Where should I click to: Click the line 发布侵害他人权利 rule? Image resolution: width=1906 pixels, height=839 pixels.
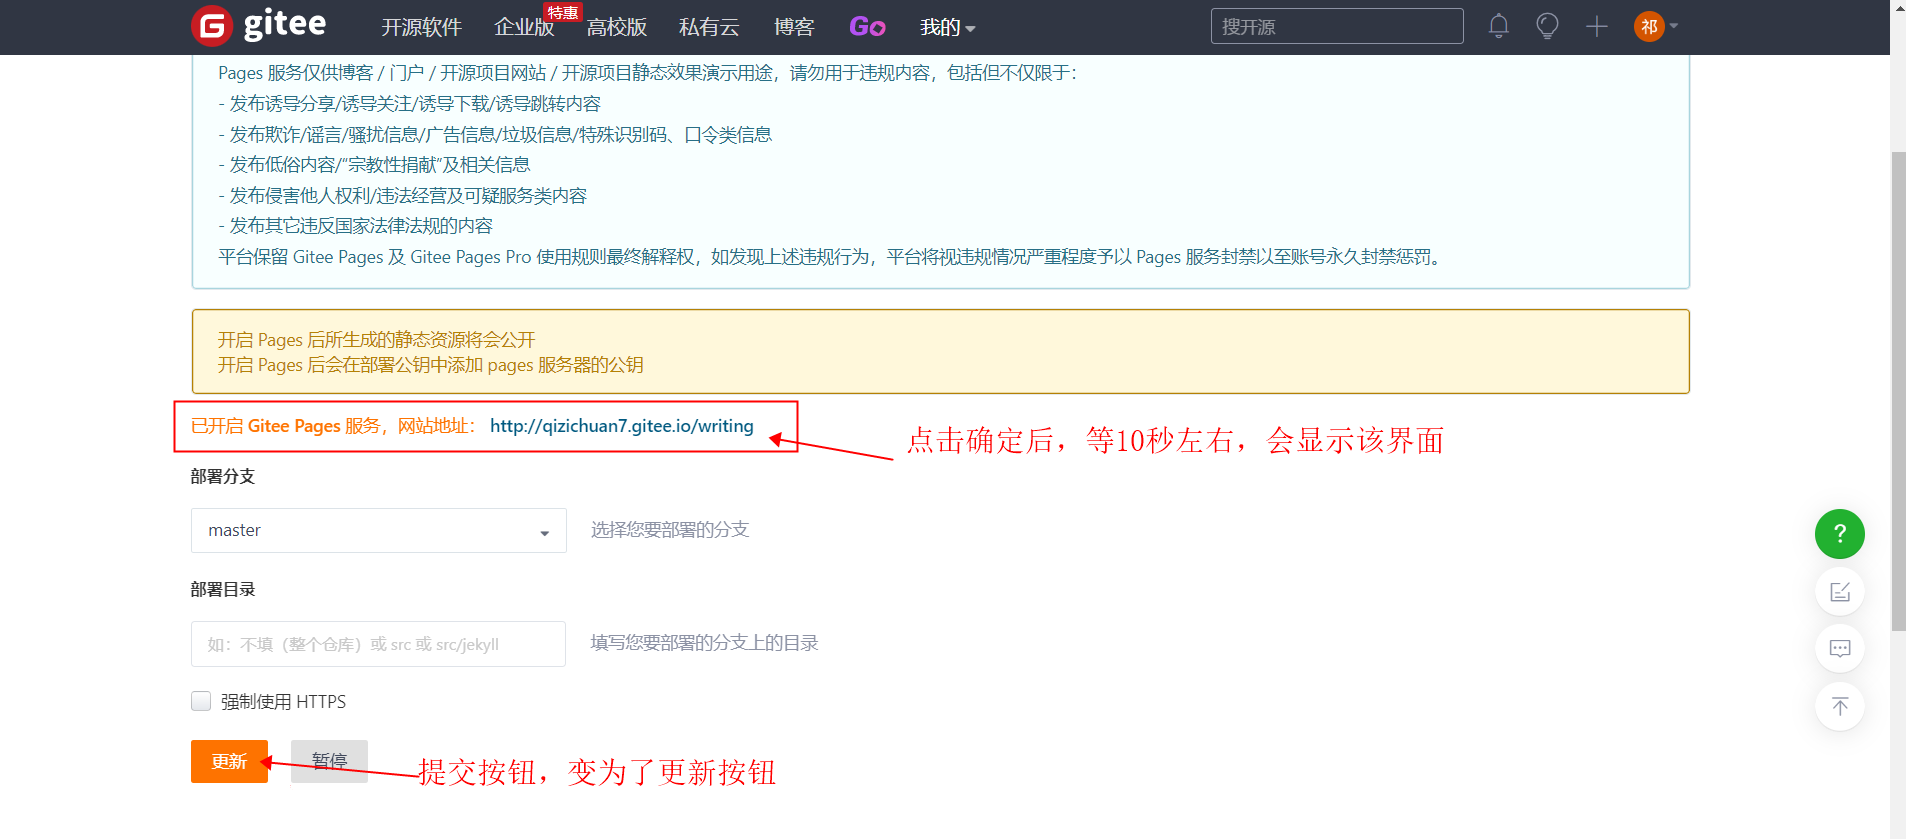point(403,196)
